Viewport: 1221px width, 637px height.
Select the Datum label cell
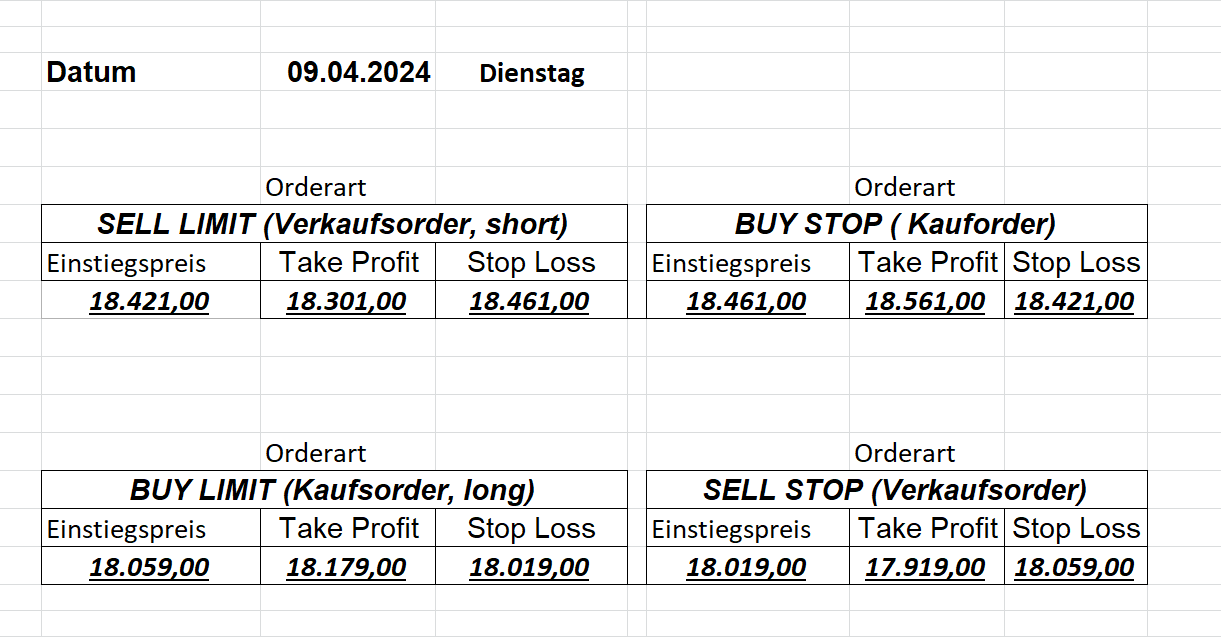point(91,73)
